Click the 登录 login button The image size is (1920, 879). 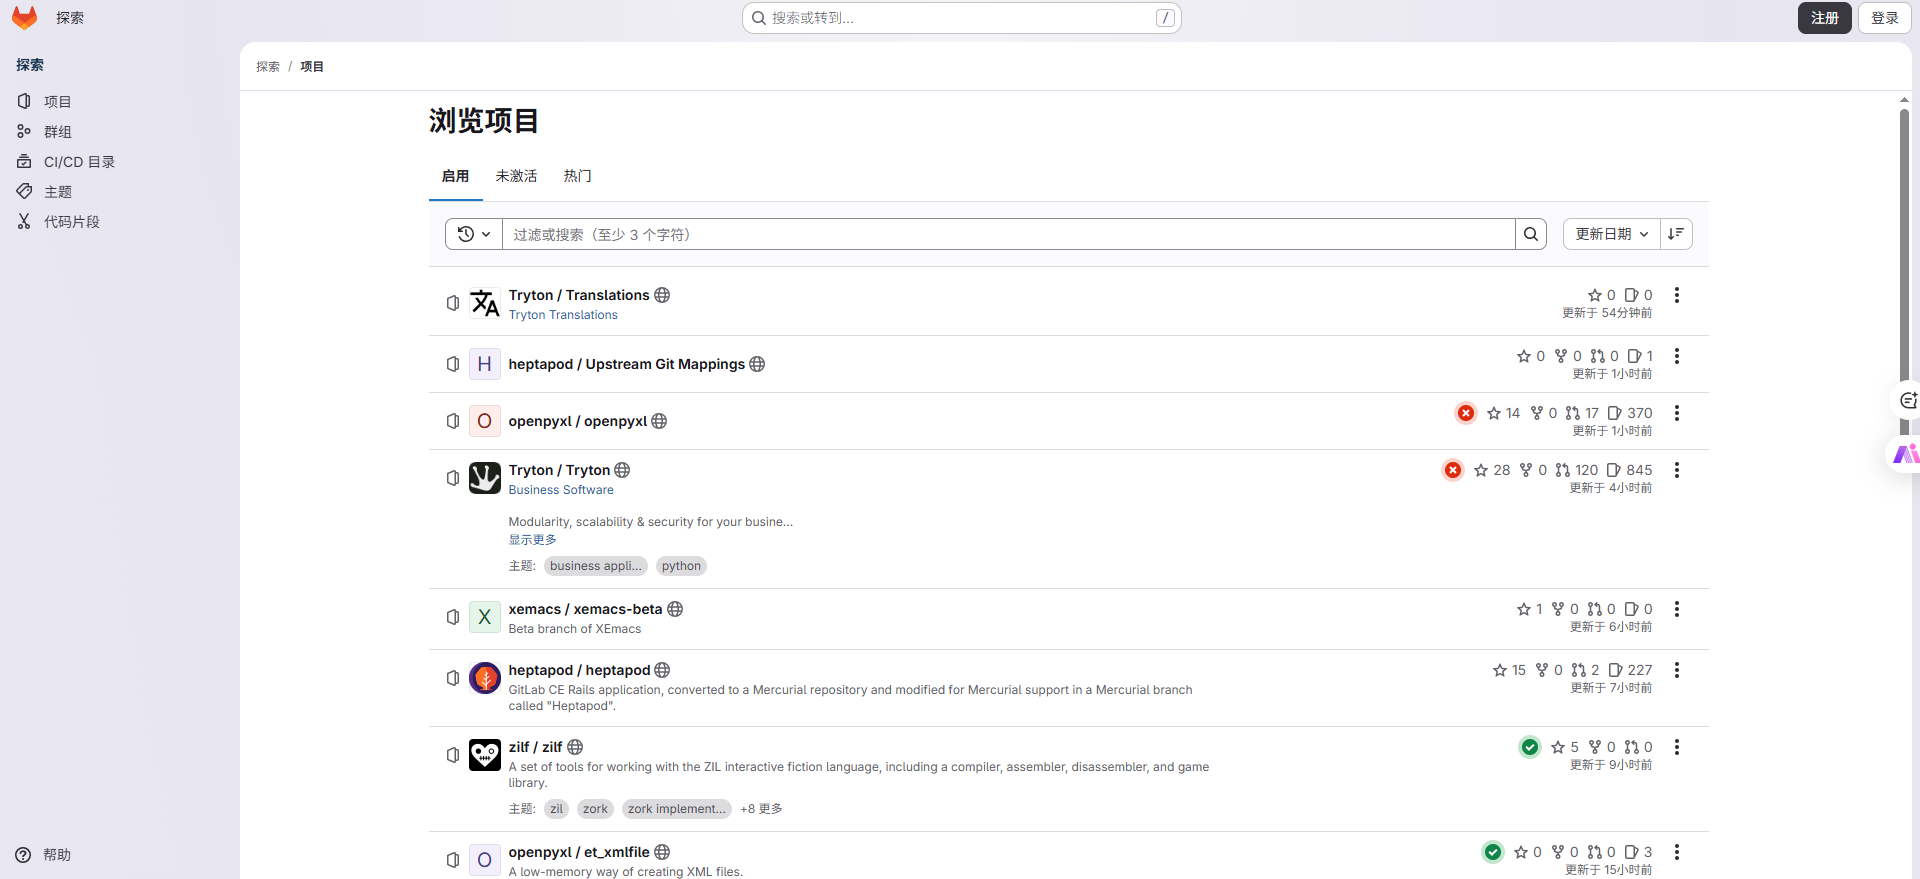click(1885, 18)
